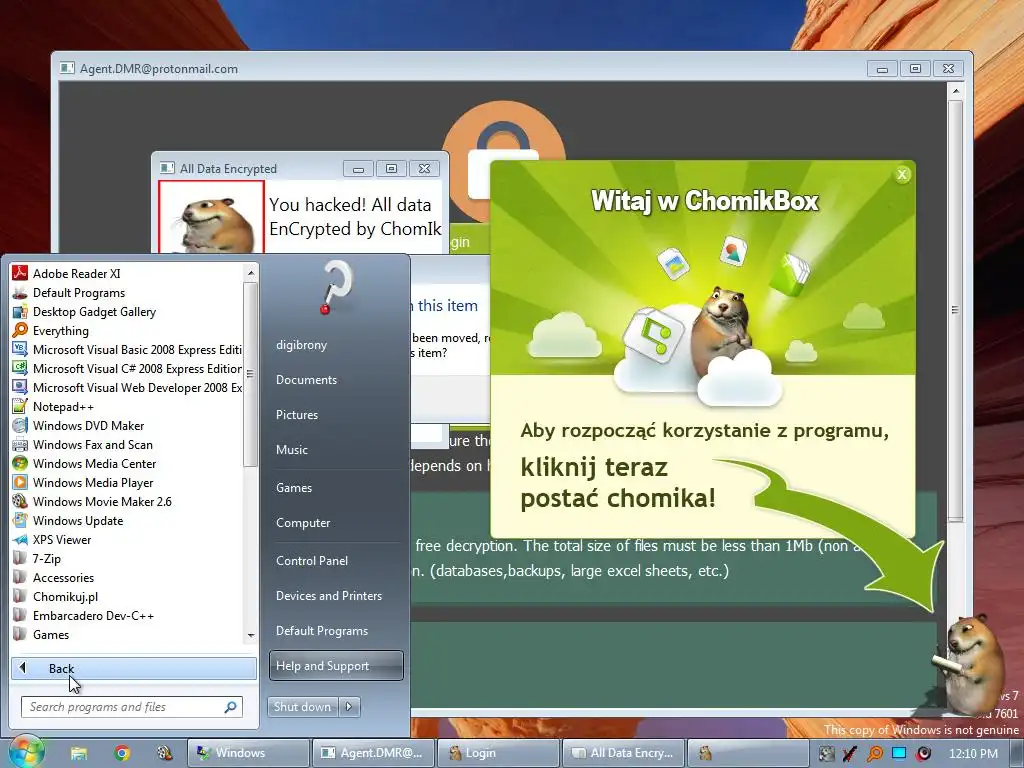Switch to the Agent.DMR@ taskbar window

click(x=372, y=753)
